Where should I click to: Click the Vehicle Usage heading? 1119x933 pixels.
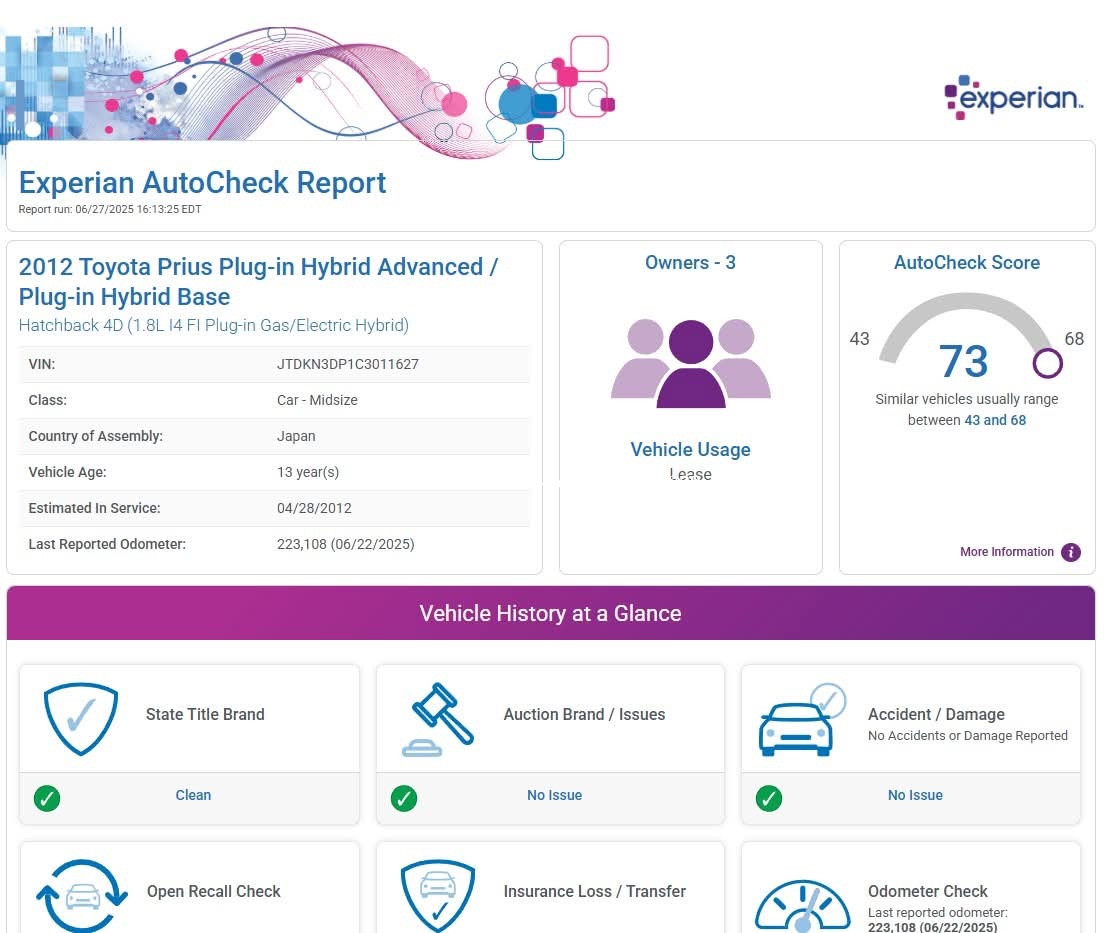690,450
